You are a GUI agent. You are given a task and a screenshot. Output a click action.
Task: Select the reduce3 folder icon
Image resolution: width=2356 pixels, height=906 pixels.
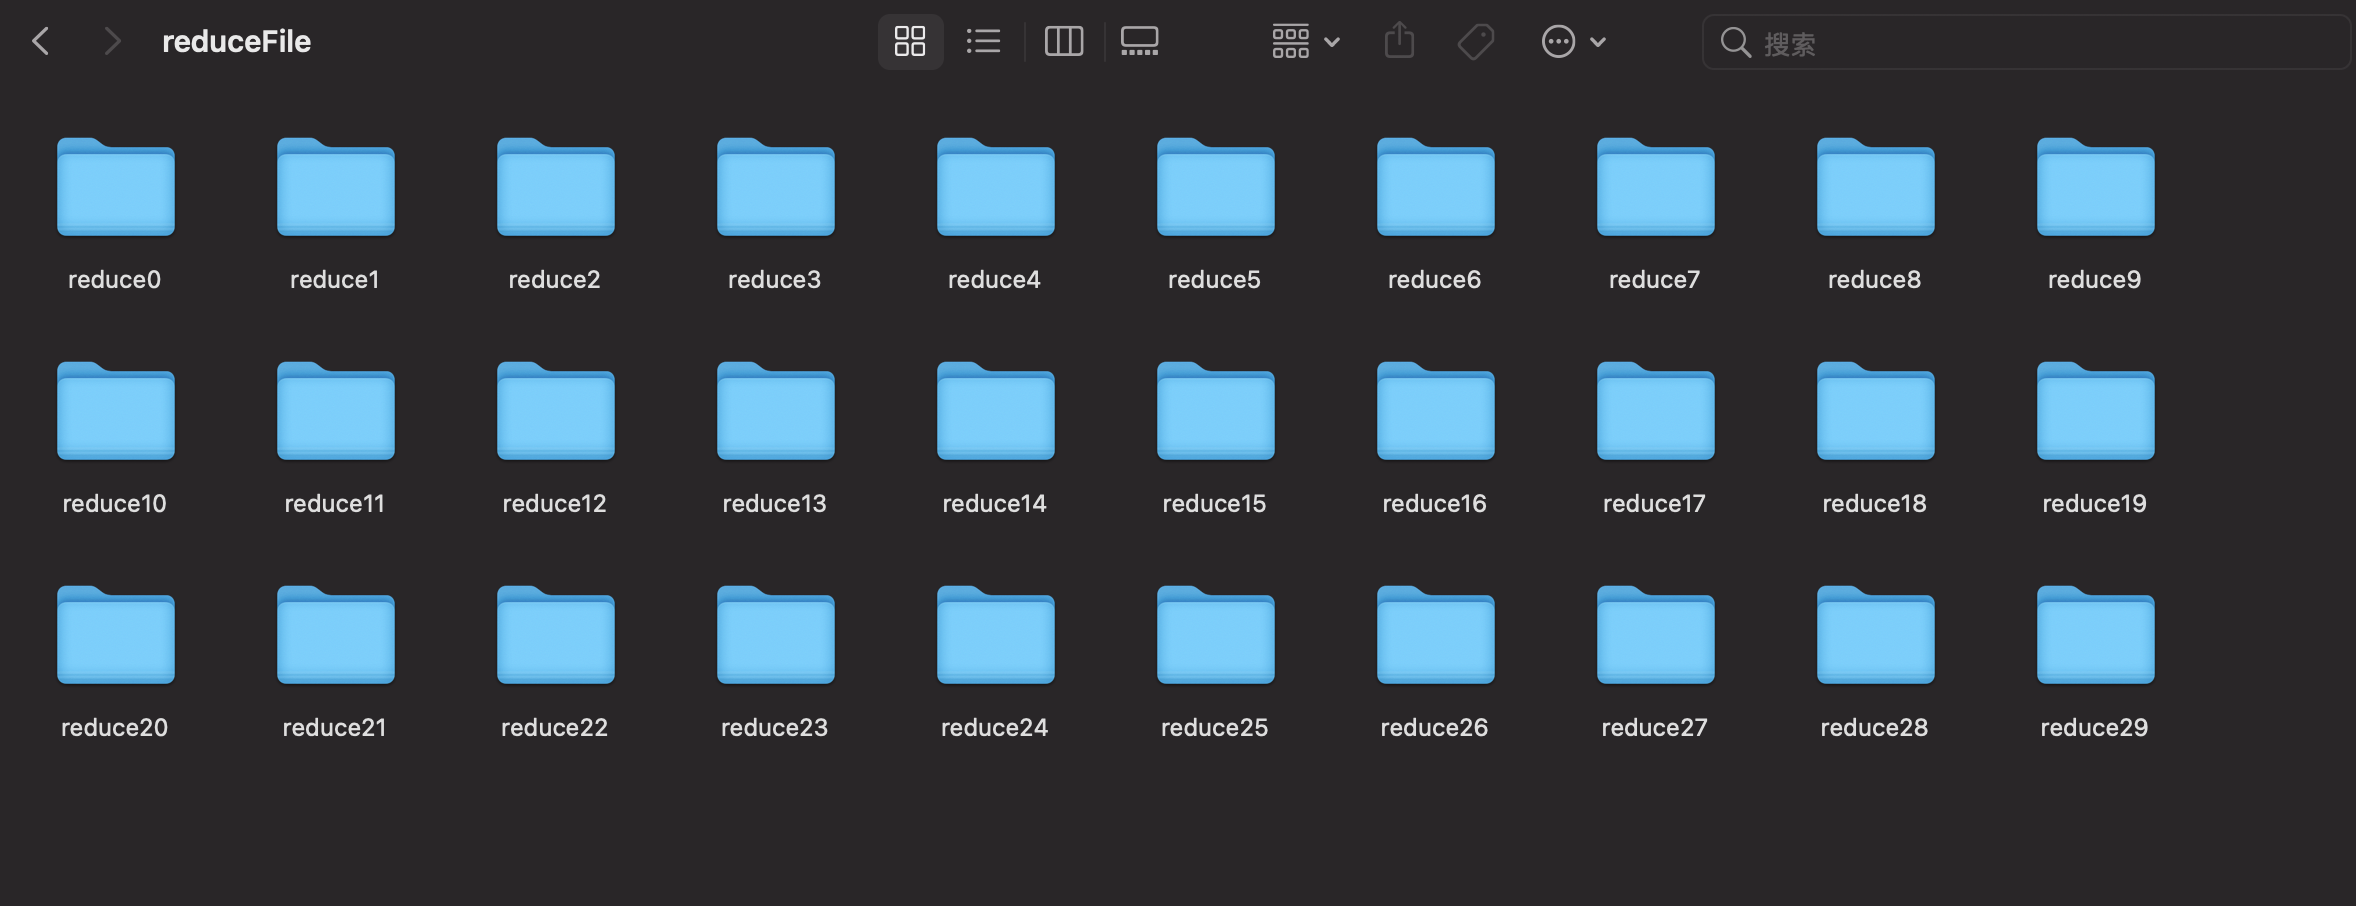point(776,187)
